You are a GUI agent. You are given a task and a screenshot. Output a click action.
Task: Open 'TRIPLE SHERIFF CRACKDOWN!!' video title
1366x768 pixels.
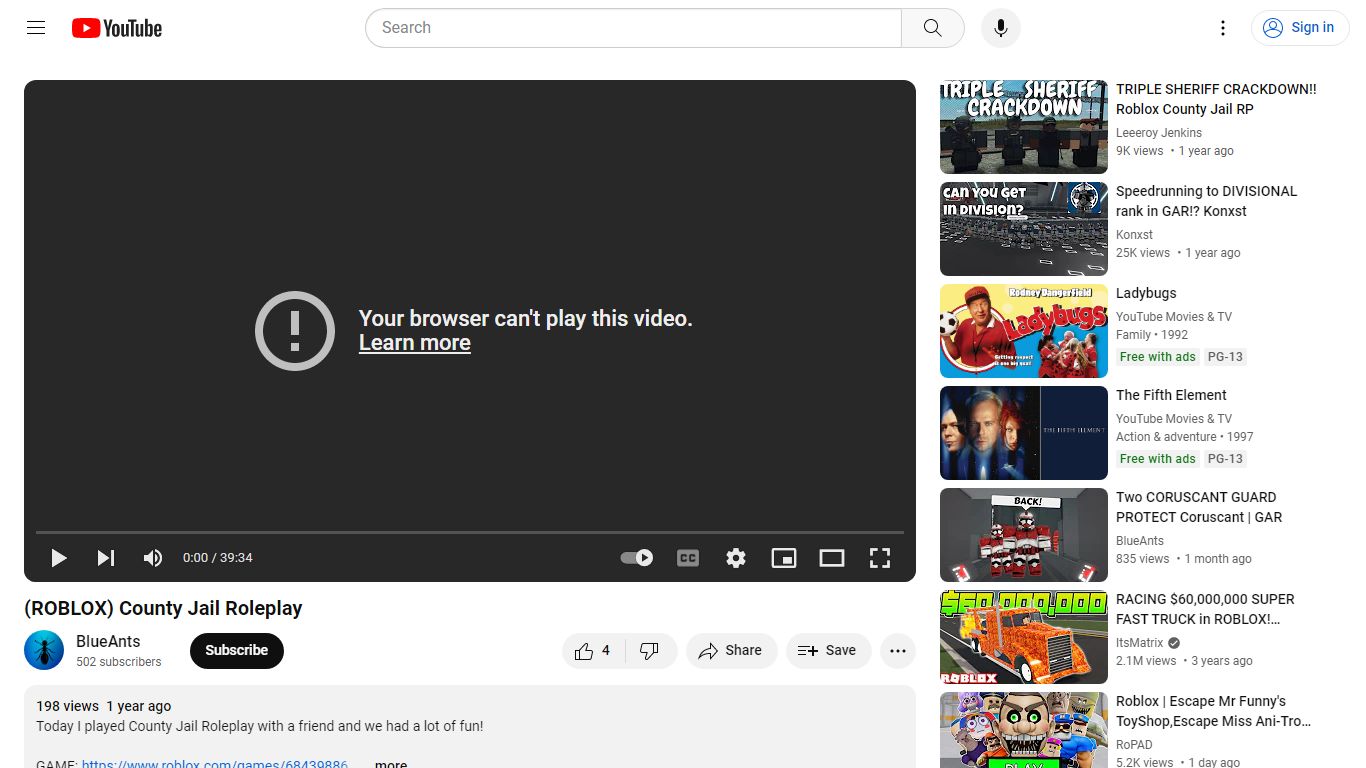(x=1216, y=99)
